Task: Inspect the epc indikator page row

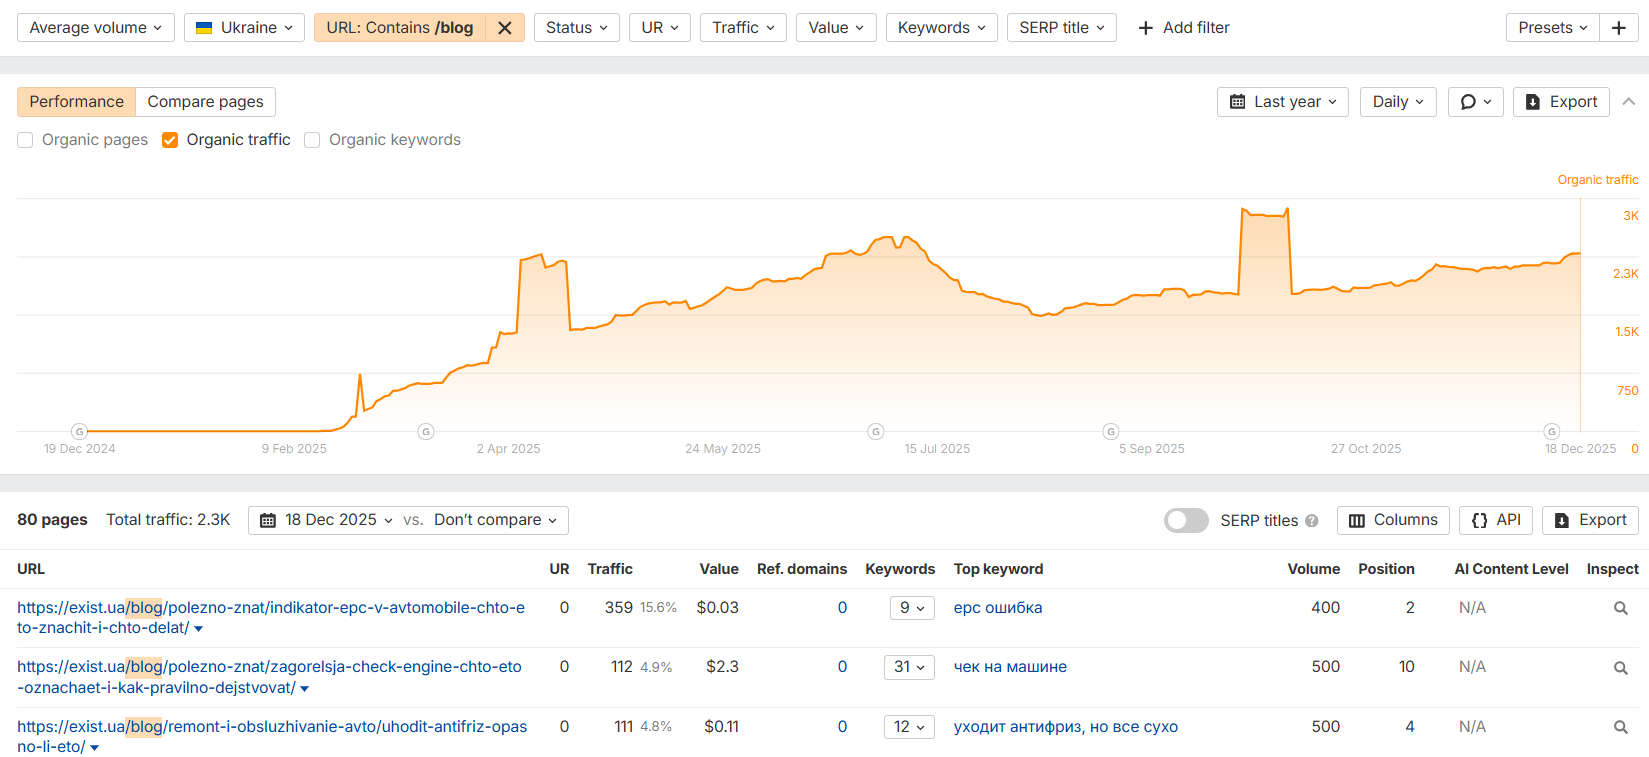Action: click(1620, 608)
